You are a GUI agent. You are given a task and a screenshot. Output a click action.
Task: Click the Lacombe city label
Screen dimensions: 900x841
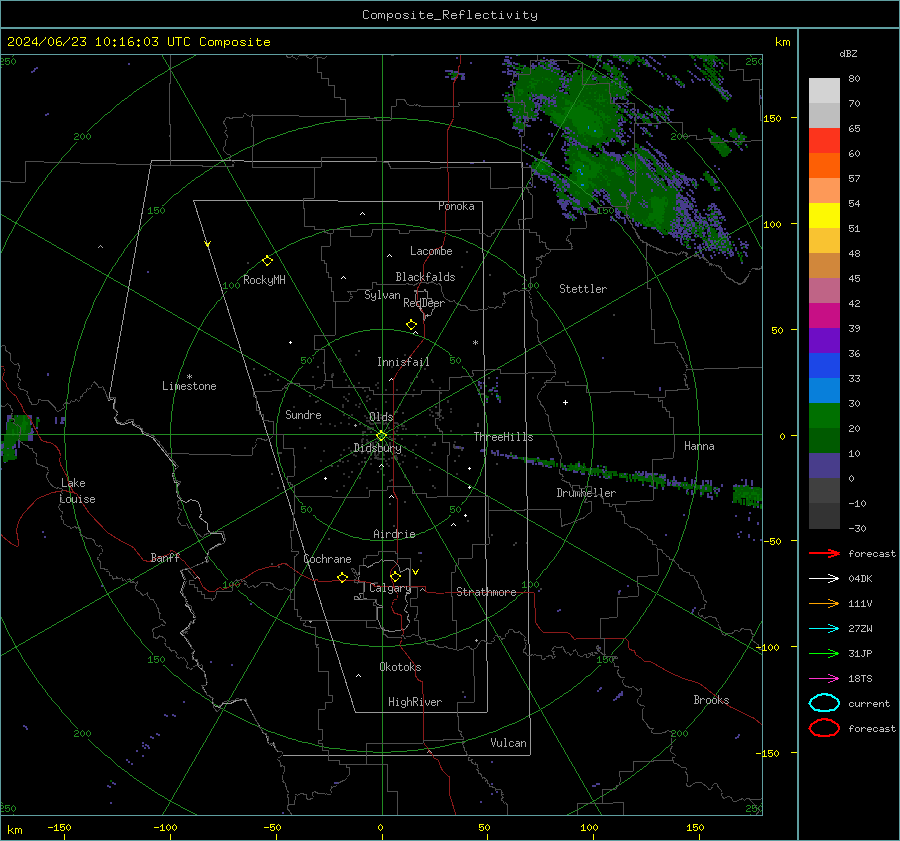click(x=431, y=251)
